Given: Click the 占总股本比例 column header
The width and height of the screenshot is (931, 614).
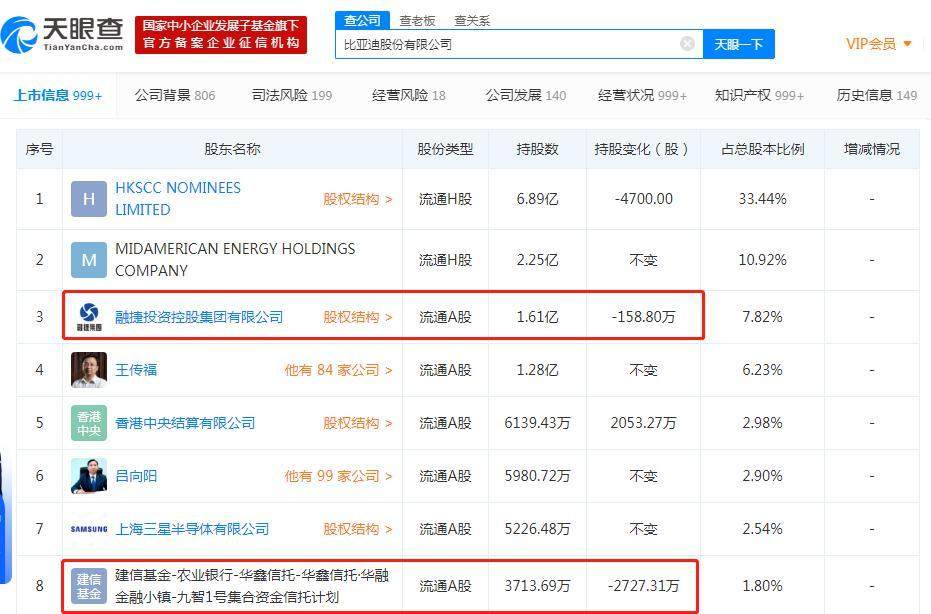Looking at the screenshot, I should (762, 149).
